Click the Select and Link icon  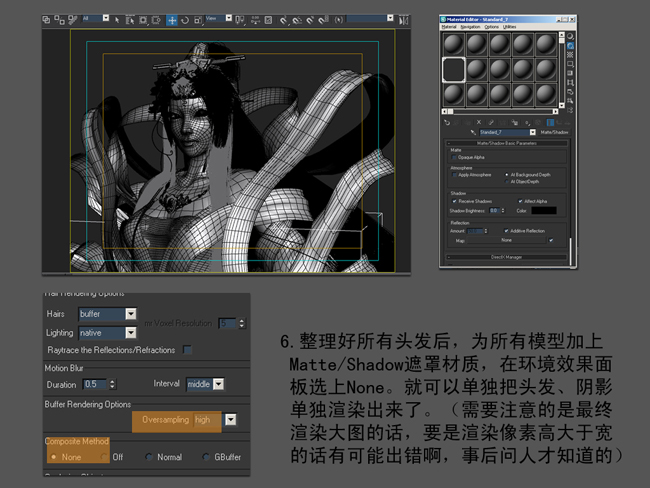(x=46, y=20)
